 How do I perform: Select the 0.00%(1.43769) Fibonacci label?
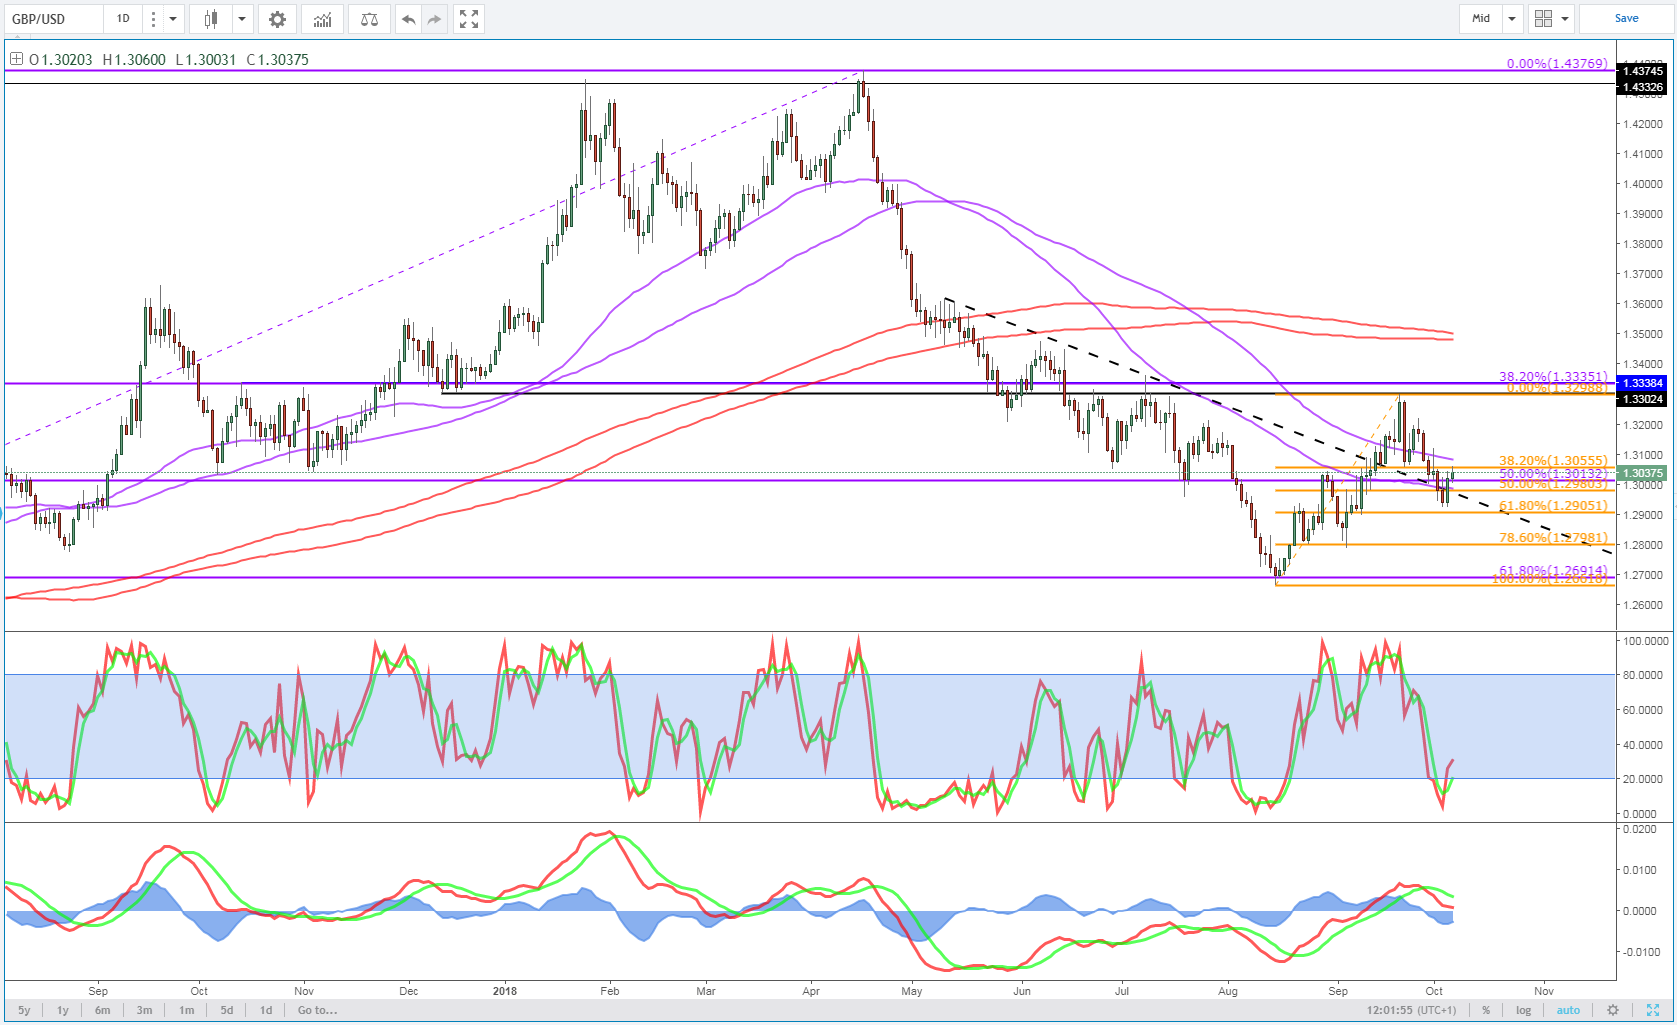tap(1557, 63)
